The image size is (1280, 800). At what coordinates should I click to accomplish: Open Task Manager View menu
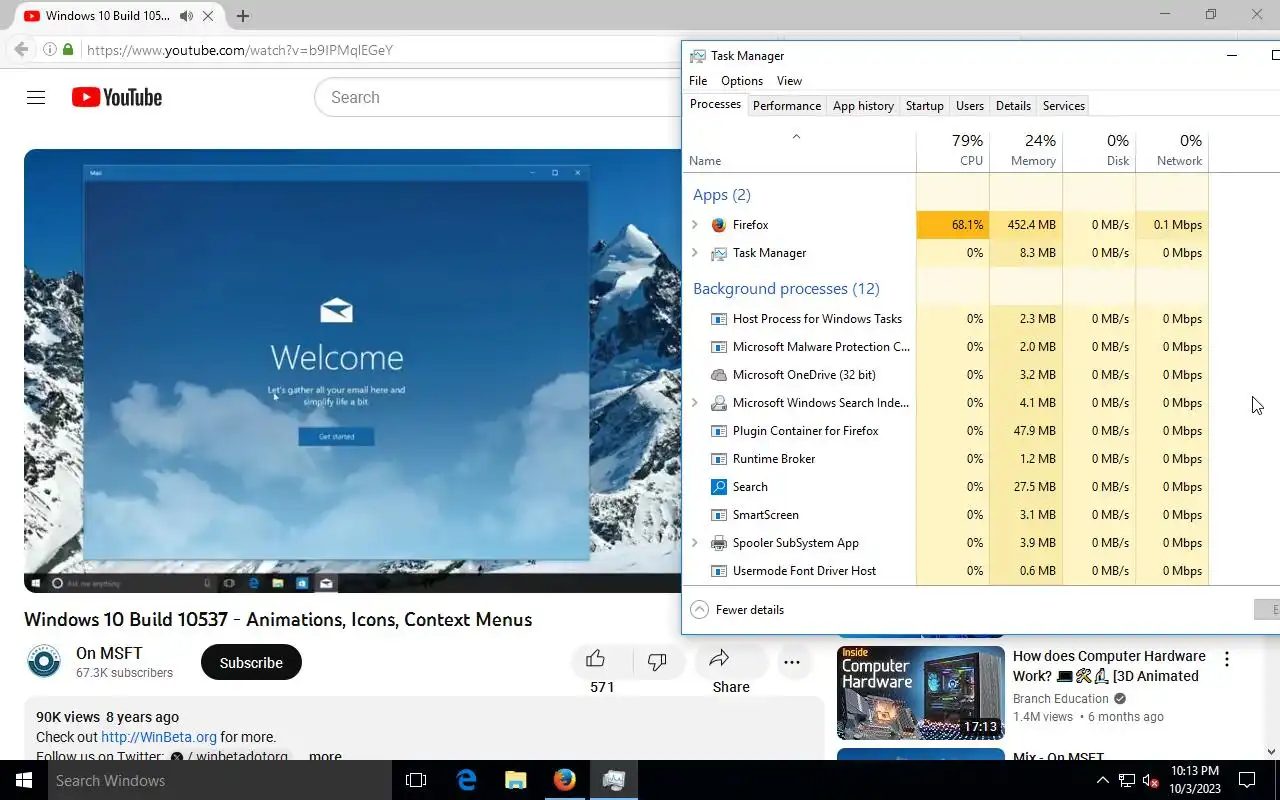[789, 81]
